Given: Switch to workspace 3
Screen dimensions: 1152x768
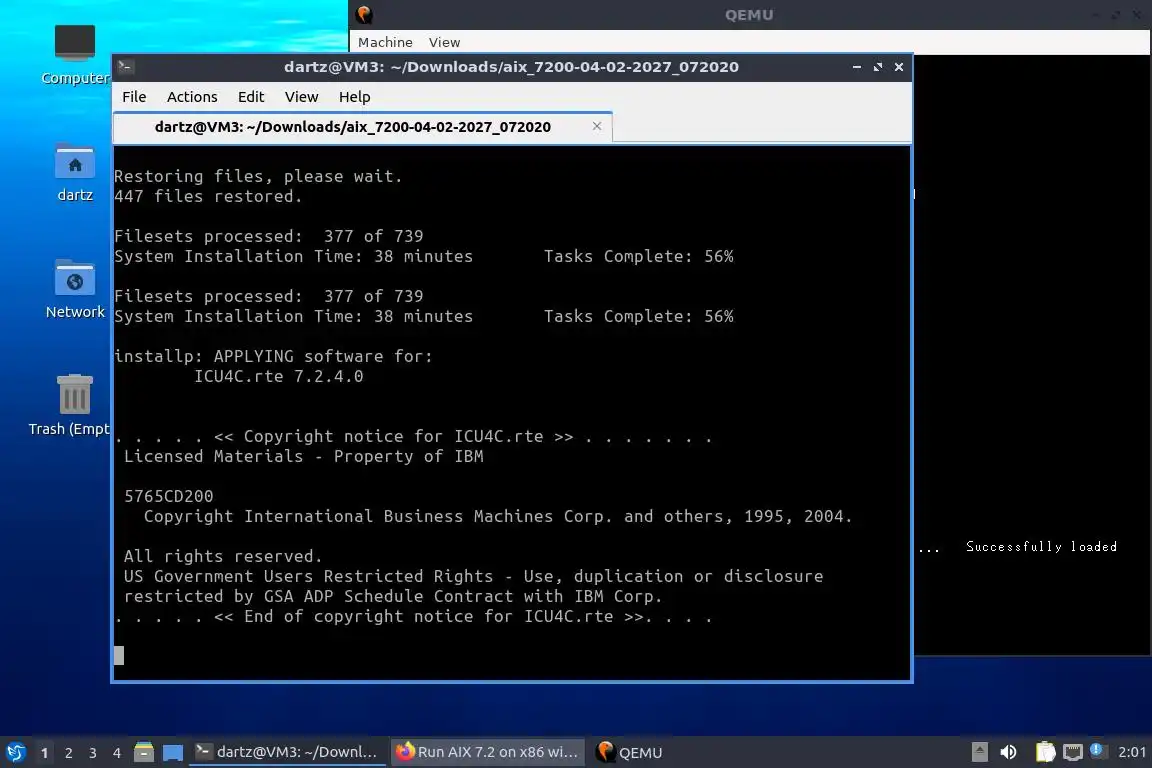Looking at the screenshot, I should pos(93,753).
